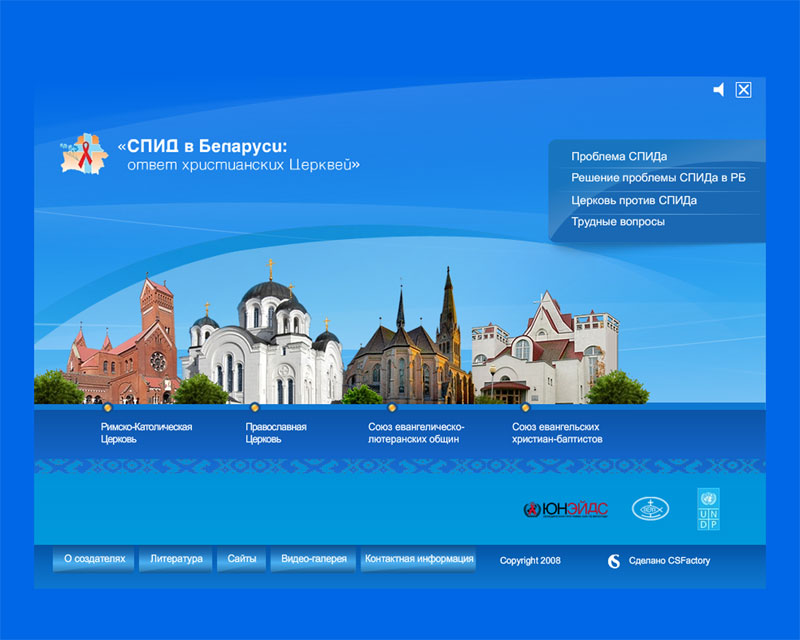Select the Lutheran union marker dot
The height and width of the screenshot is (640, 800).
tap(392, 407)
